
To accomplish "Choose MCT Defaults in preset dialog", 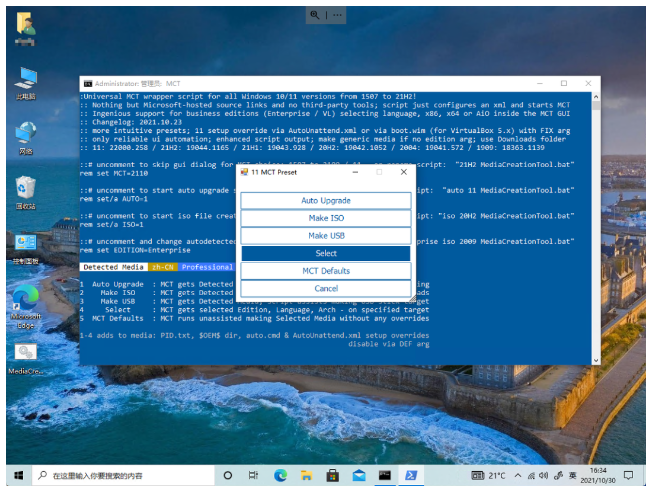I will [325, 271].
